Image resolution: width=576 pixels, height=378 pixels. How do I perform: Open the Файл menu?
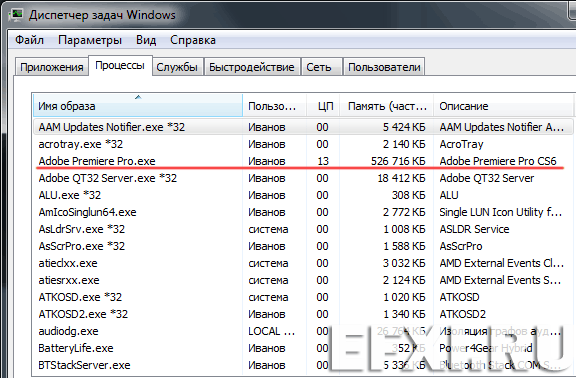tap(29, 40)
